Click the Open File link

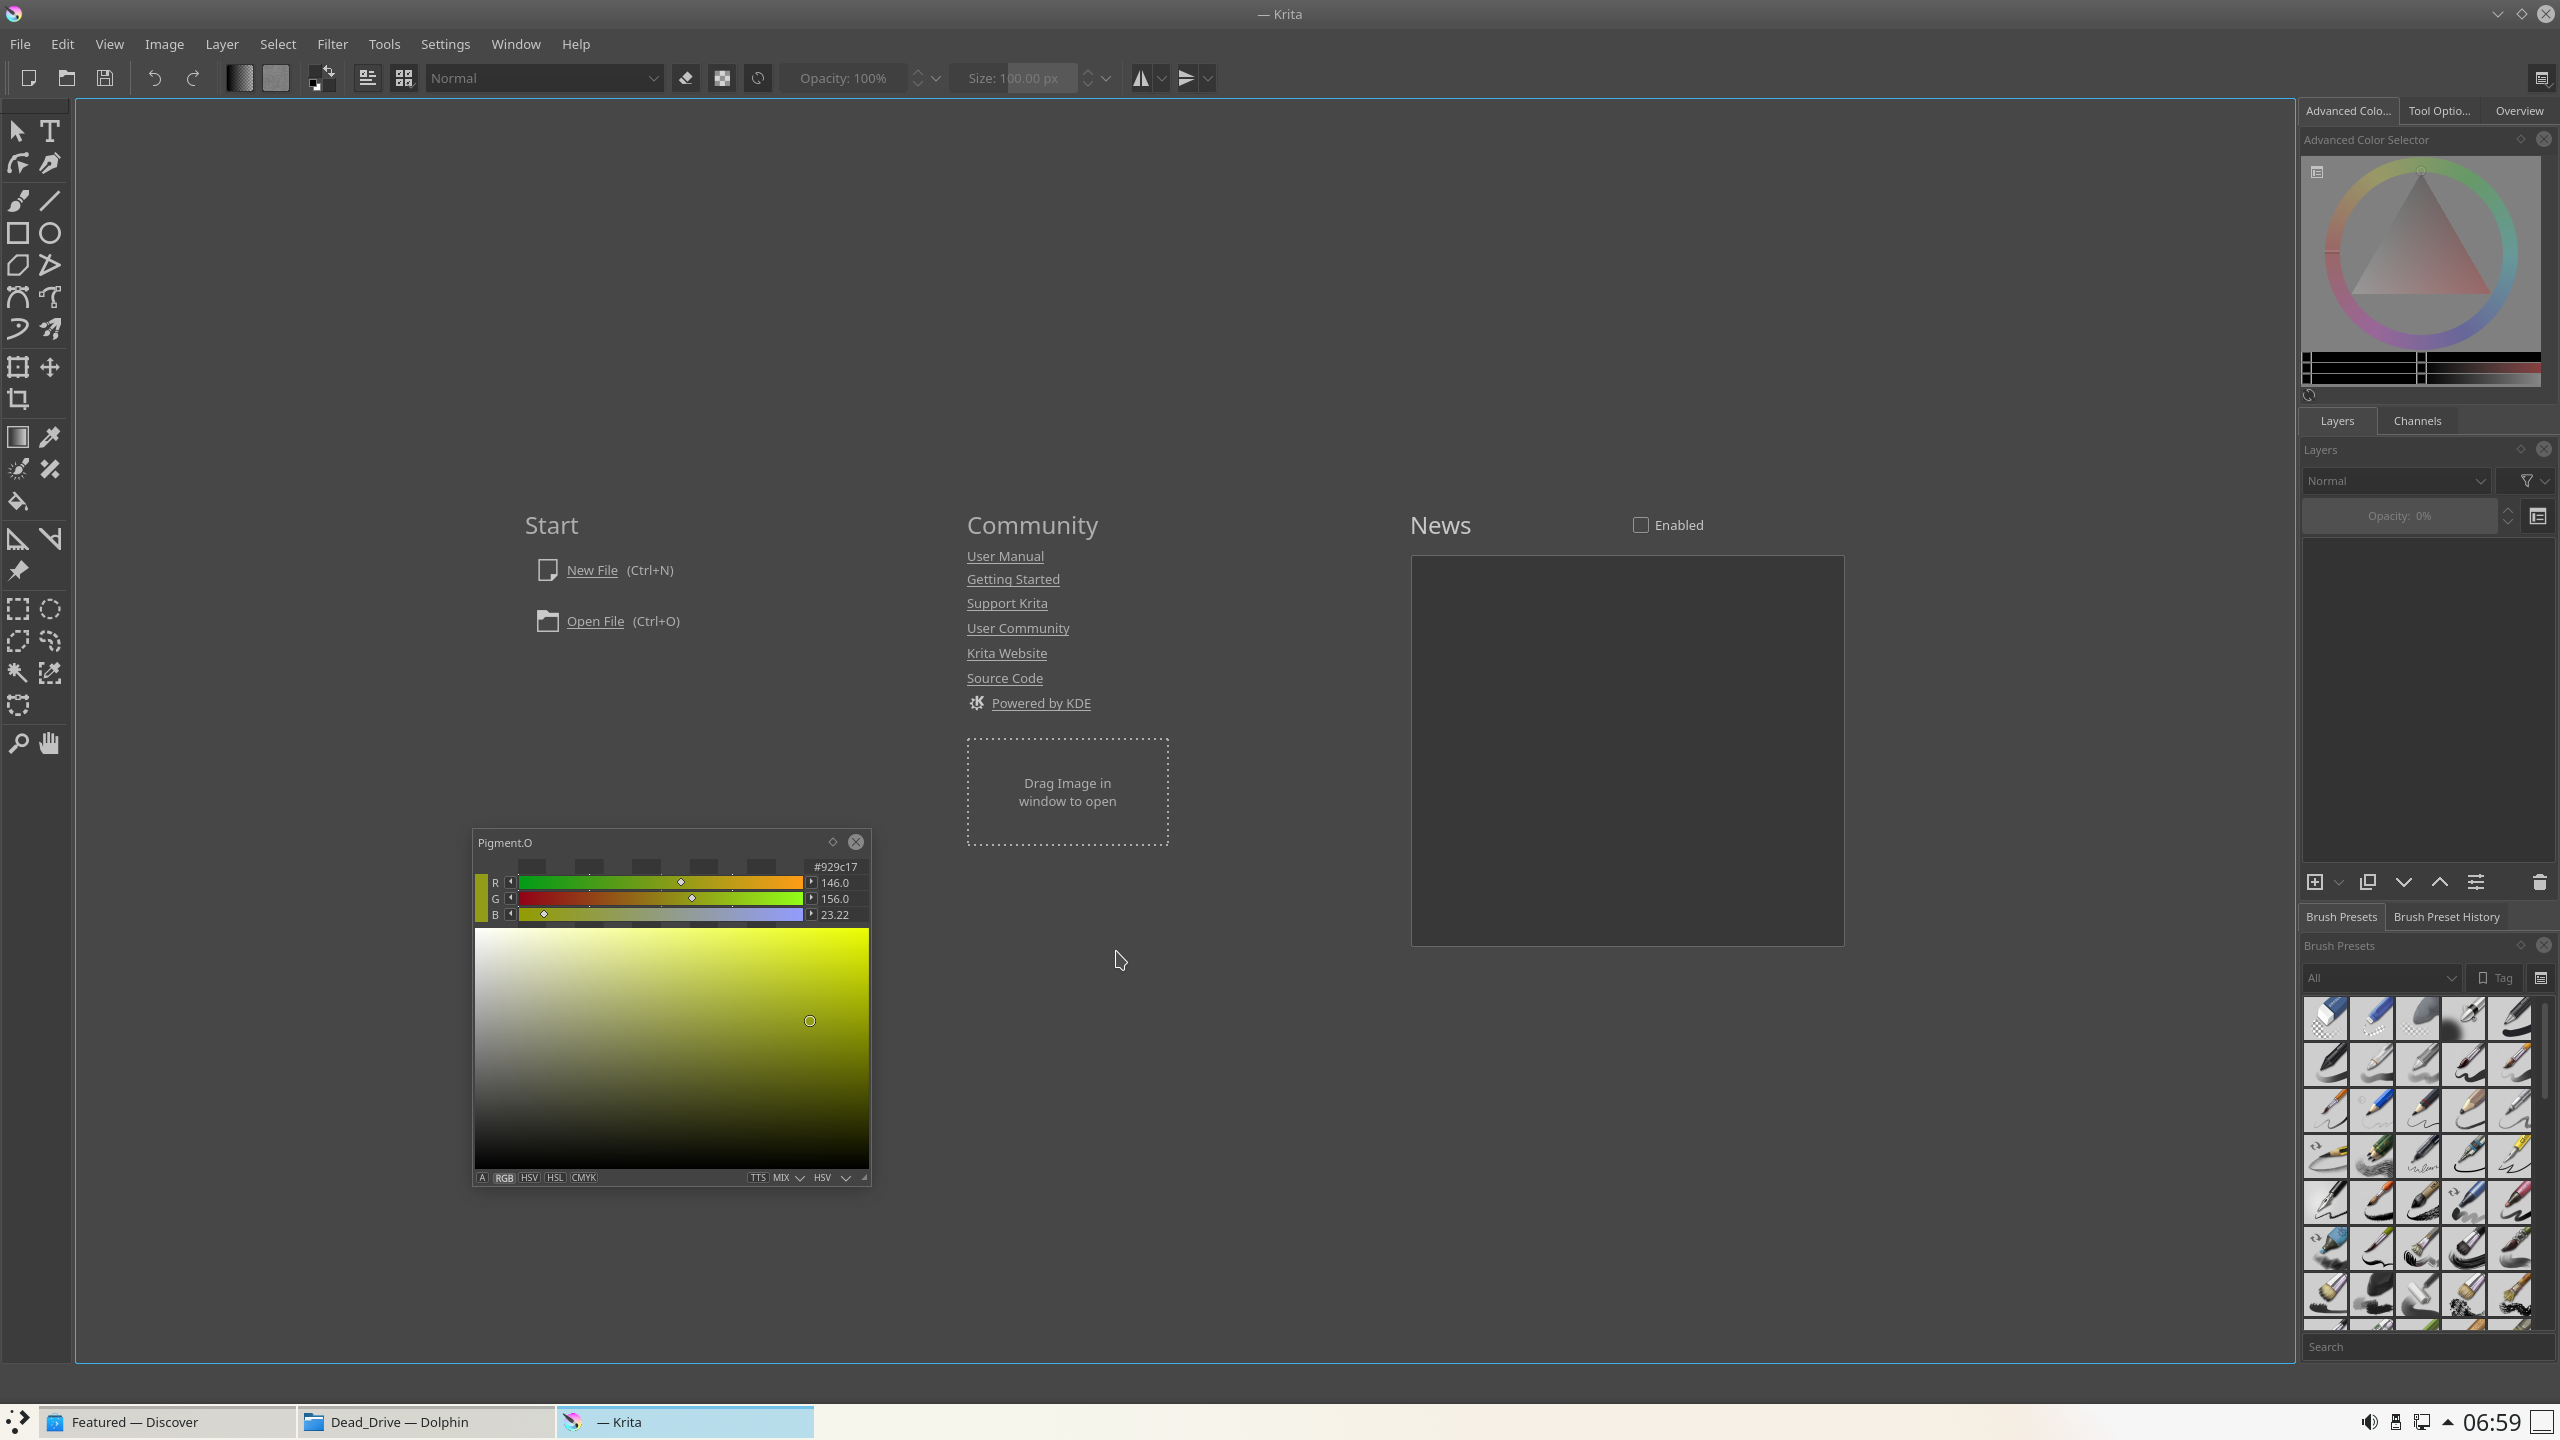595,621
